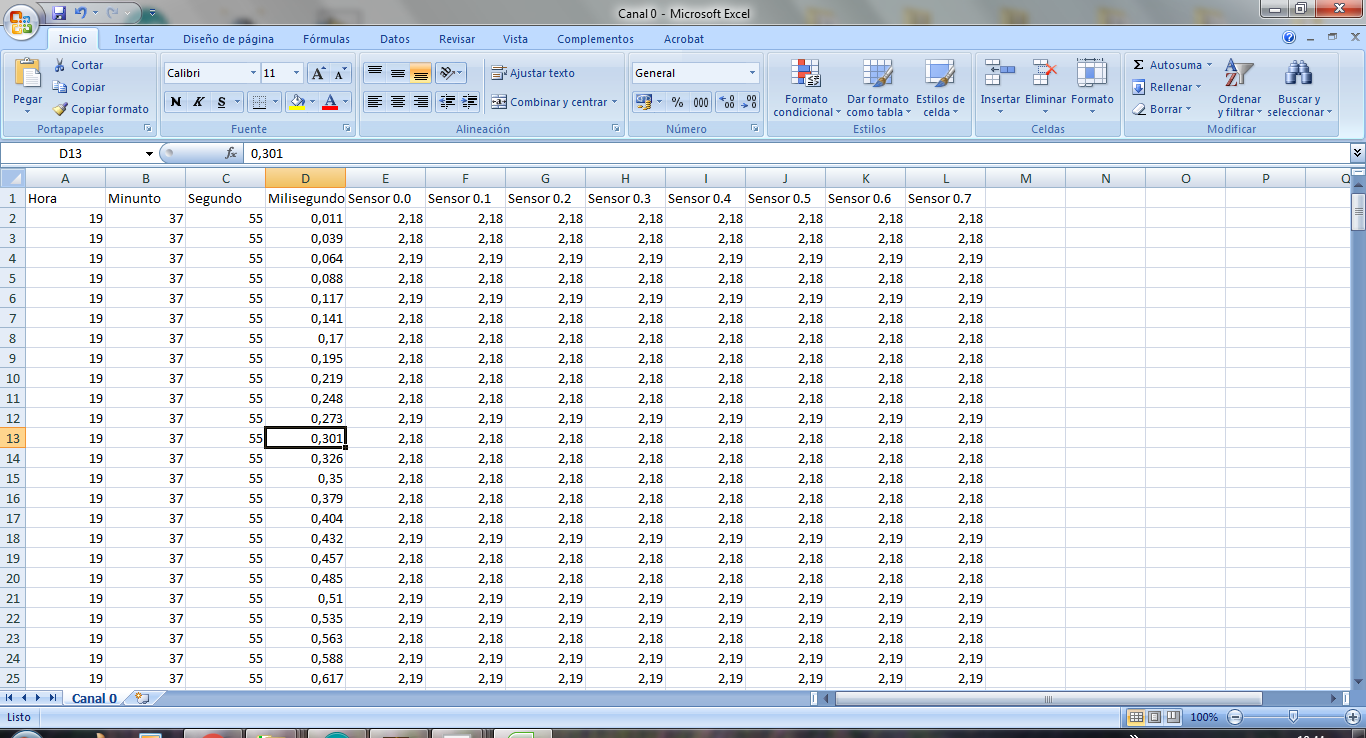Open the Calibri font name dropdown
Viewport: 1366px width, 738px height.
coord(252,73)
